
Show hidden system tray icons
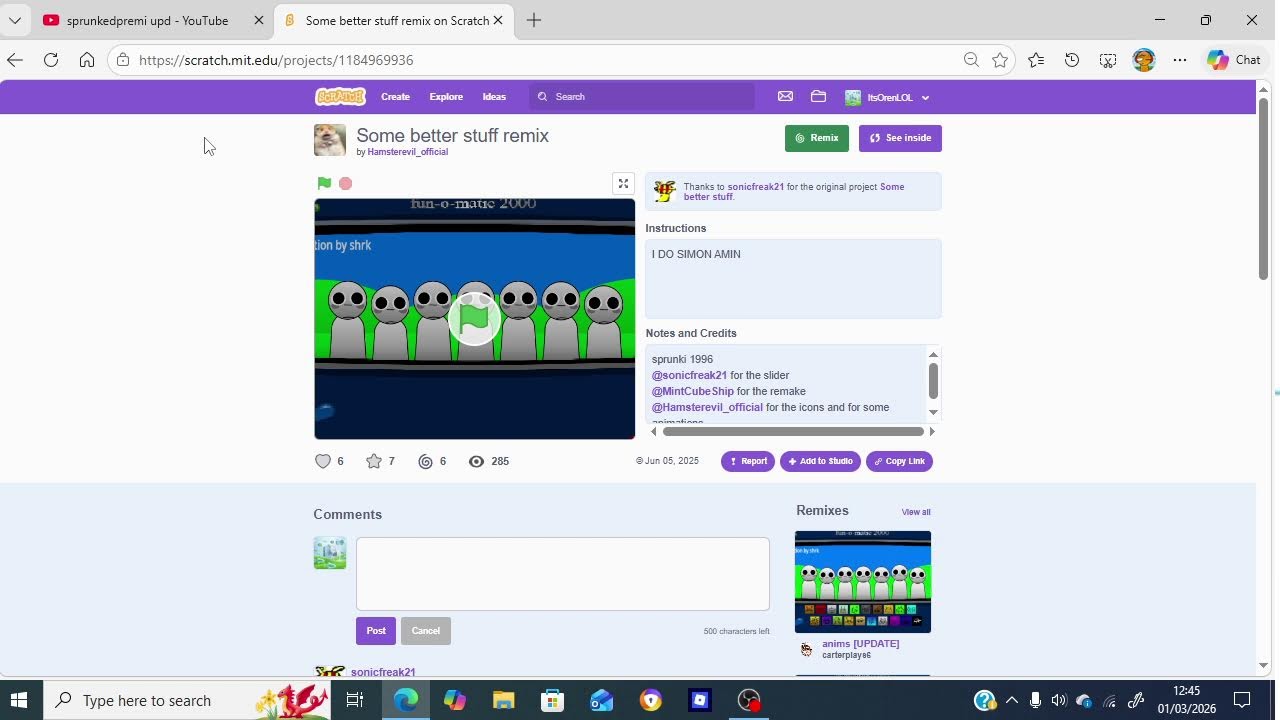(x=1011, y=700)
